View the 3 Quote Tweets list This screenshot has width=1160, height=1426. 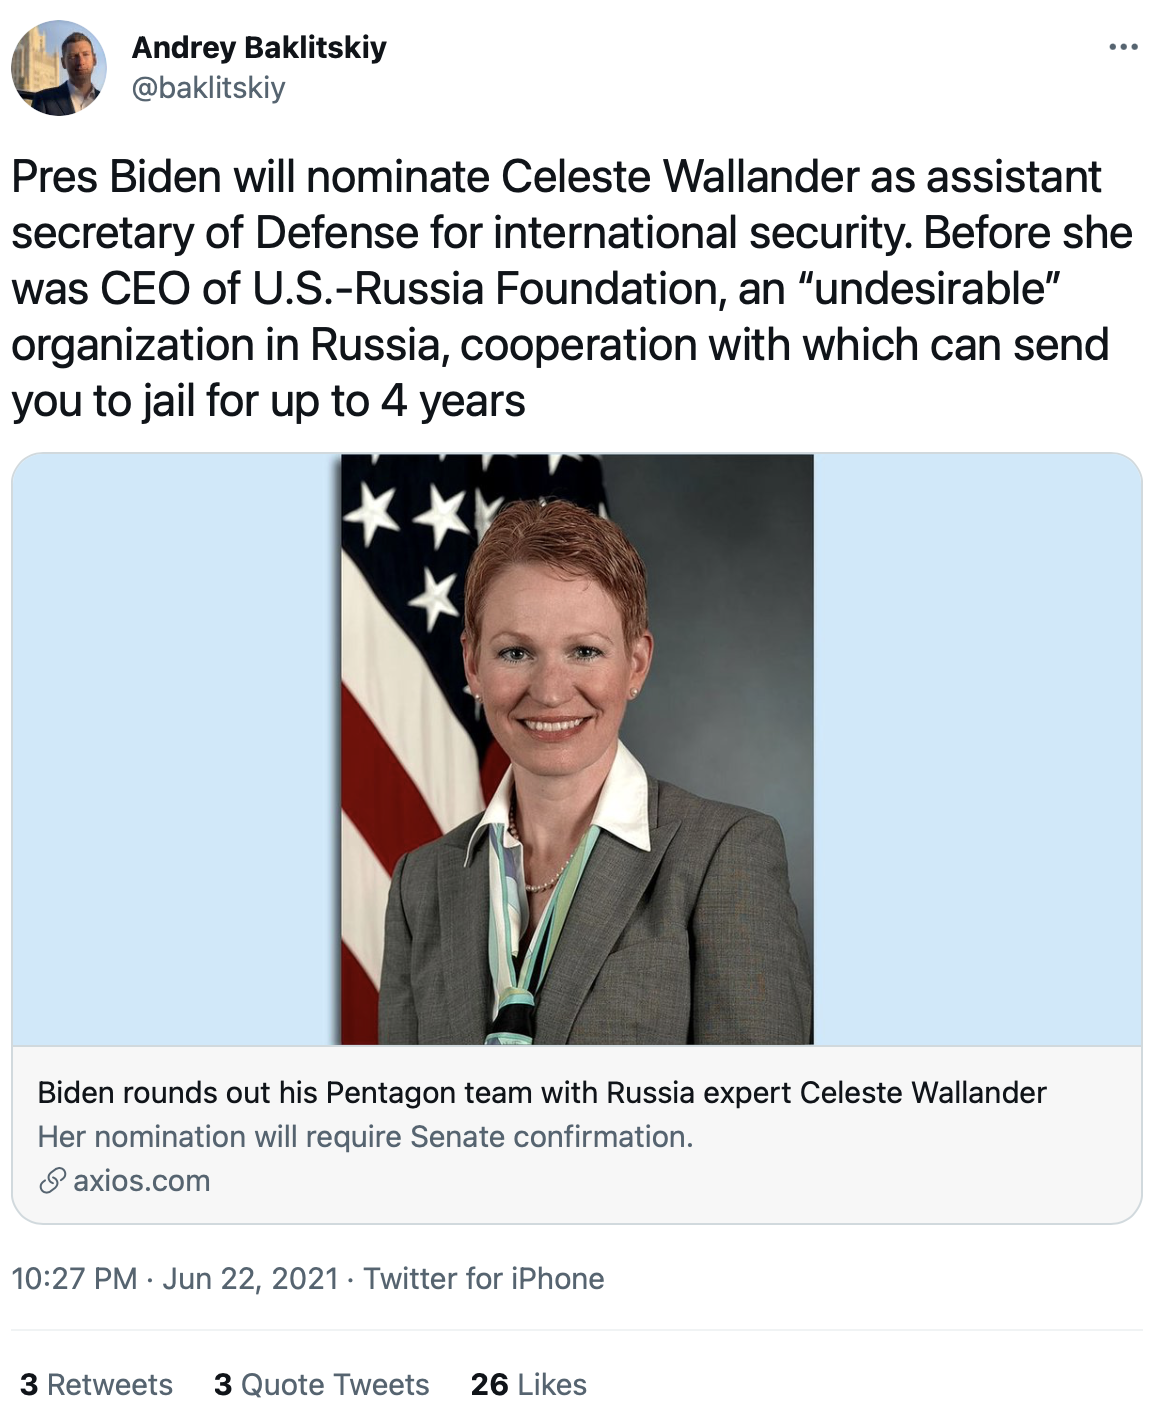tap(322, 1385)
